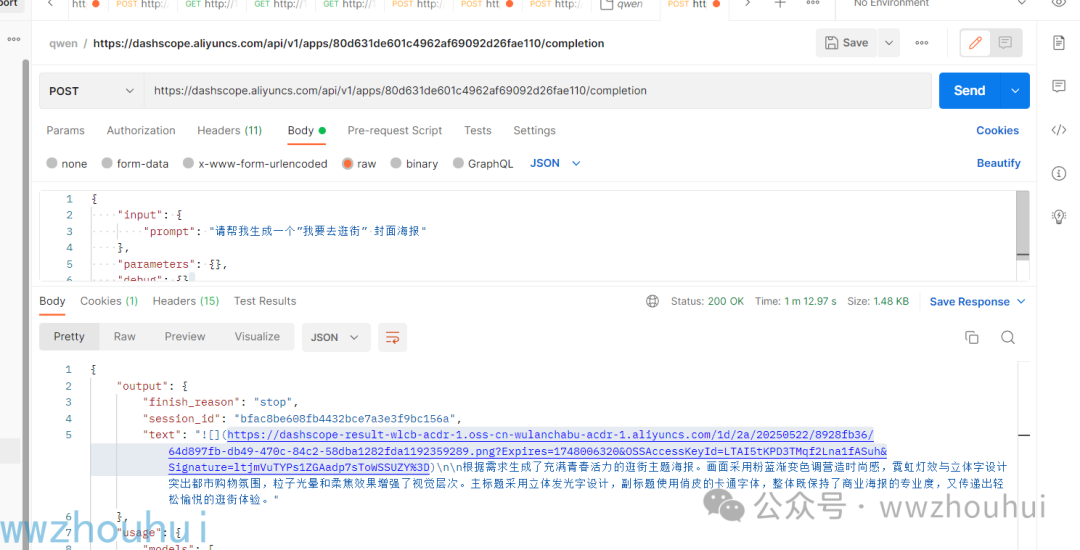Click the blue Send button
The height and width of the screenshot is (550, 1080).
pyautogui.click(x=969, y=91)
